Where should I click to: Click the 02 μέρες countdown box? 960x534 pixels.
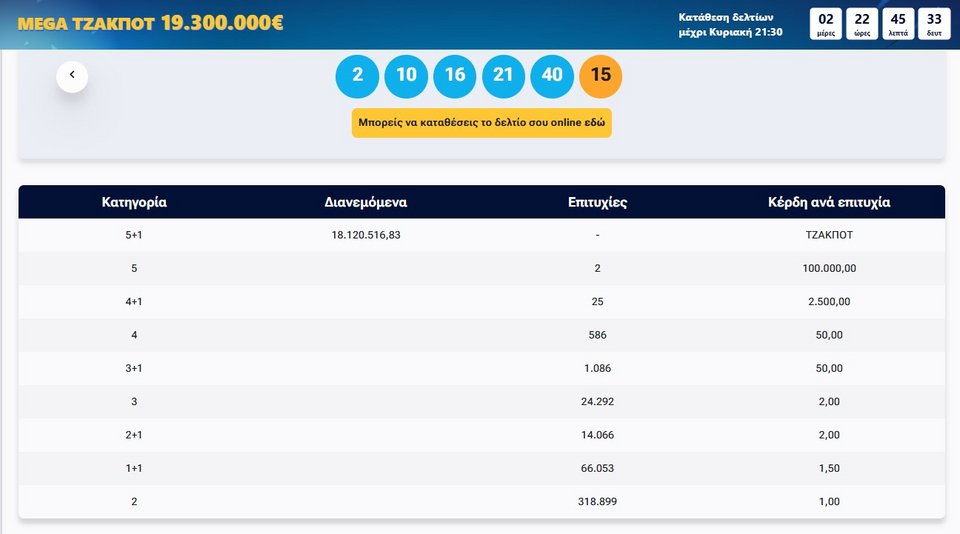pos(826,24)
